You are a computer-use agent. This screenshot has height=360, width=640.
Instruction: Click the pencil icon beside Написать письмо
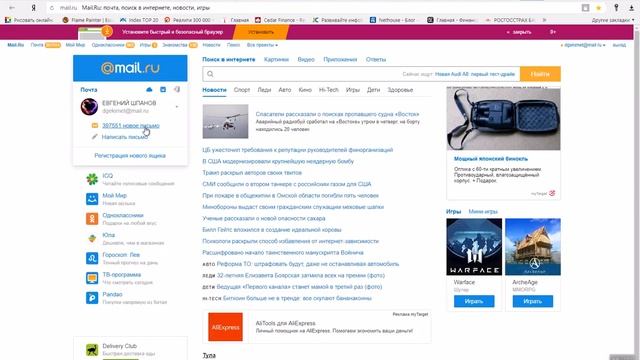point(95,137)
